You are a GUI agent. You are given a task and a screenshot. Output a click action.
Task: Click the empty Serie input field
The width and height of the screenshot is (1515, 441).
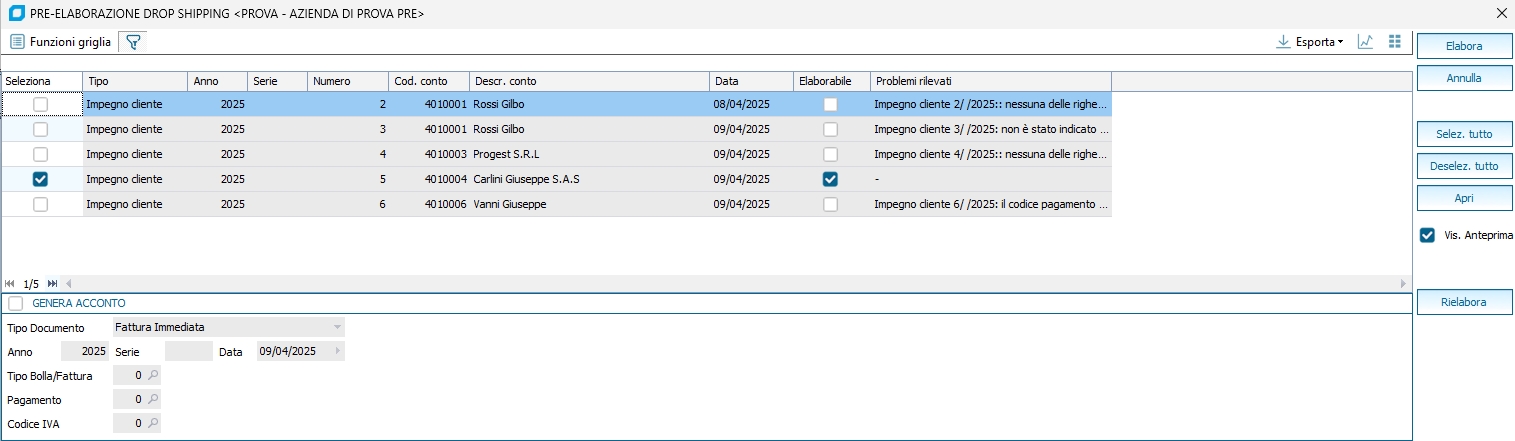click(x=189, y=351)
